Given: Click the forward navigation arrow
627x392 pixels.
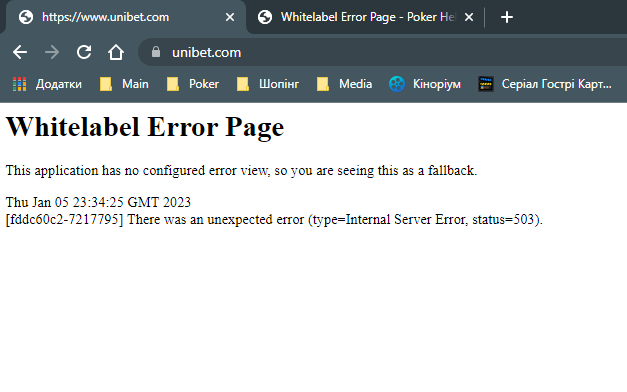Looking at the screenshot, I should 52,52.
